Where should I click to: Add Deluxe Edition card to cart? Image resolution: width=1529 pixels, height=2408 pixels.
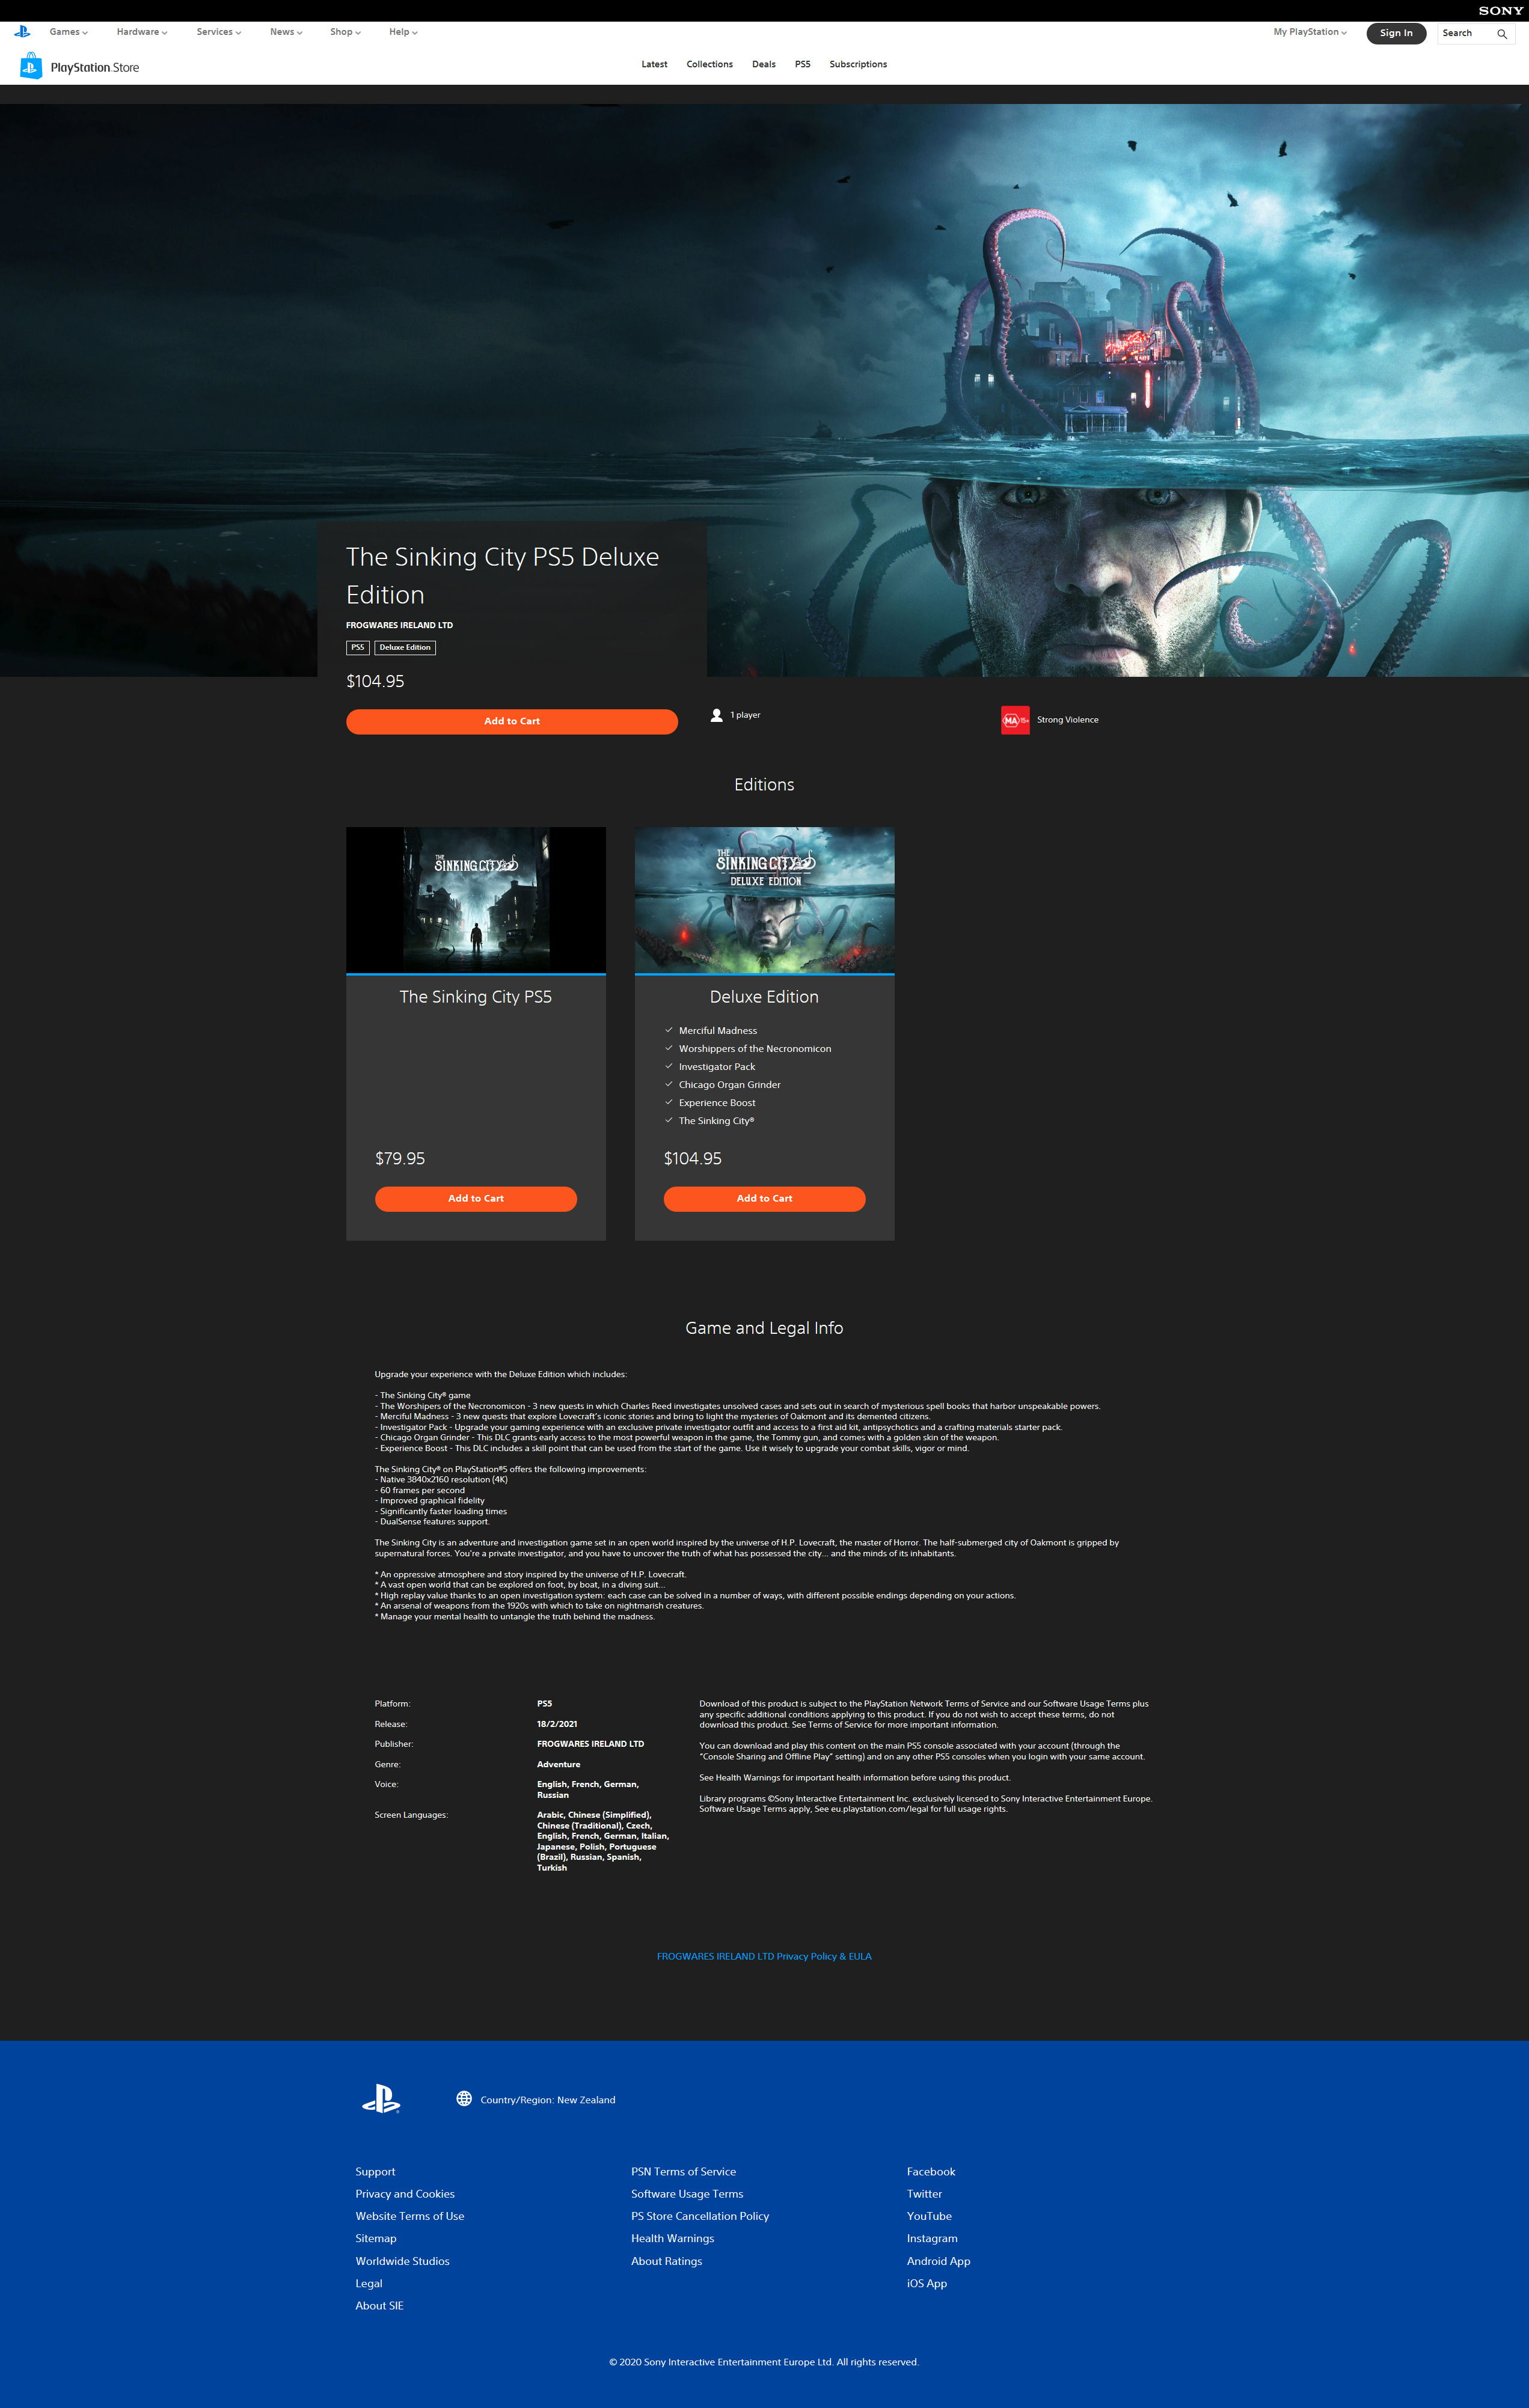pos(764,1198)
